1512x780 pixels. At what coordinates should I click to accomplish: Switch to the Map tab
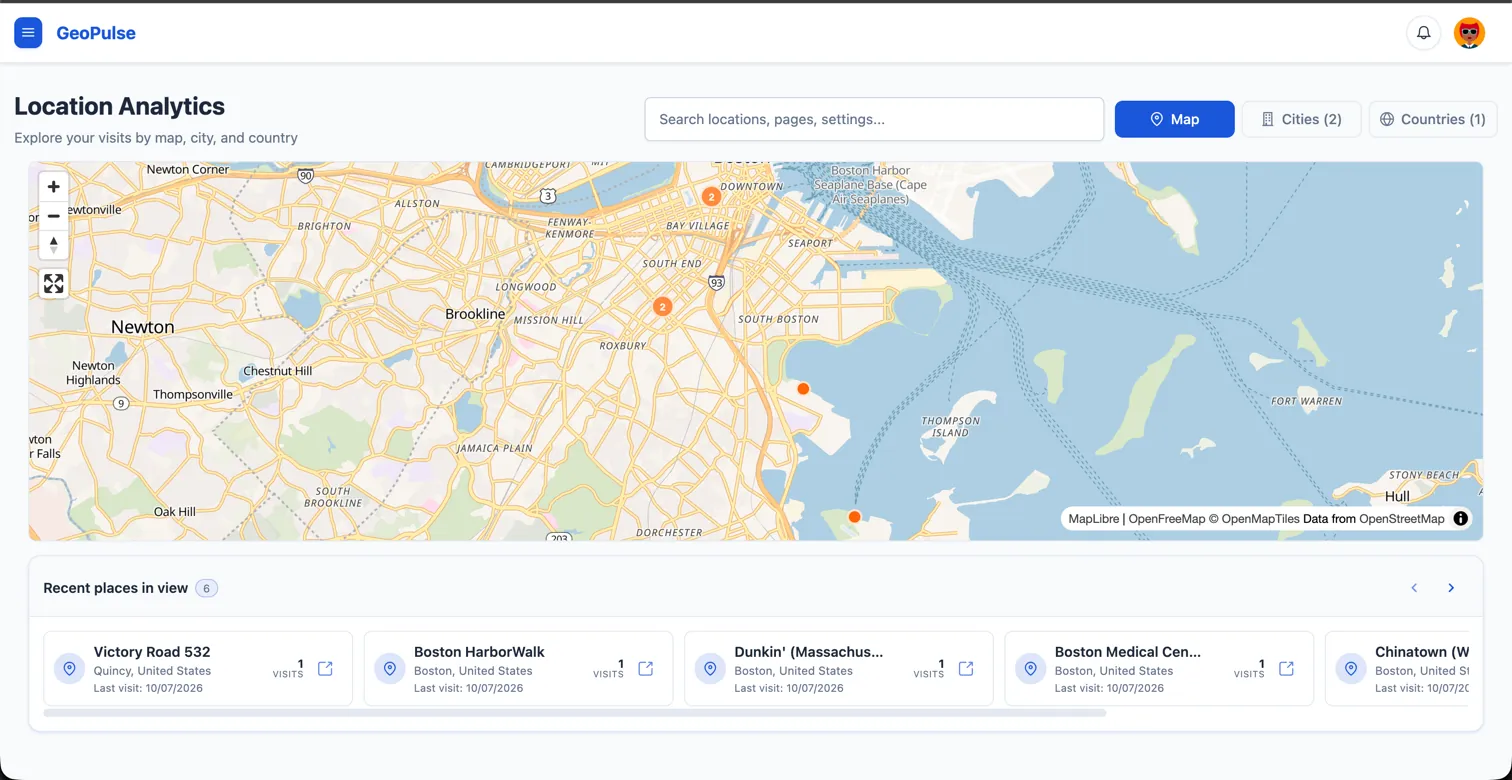(x=1174, y=119)
